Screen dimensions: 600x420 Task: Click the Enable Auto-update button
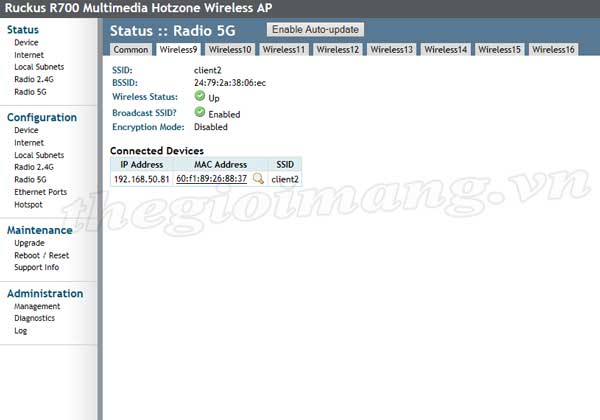(315, 29)
